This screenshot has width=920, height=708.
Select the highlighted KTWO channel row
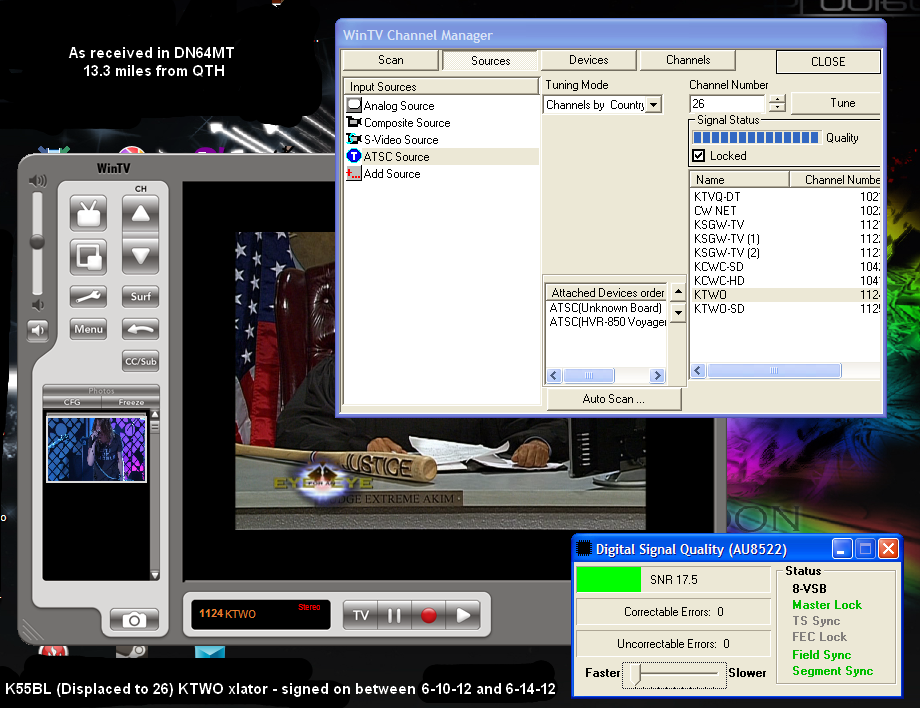[786, 294]
